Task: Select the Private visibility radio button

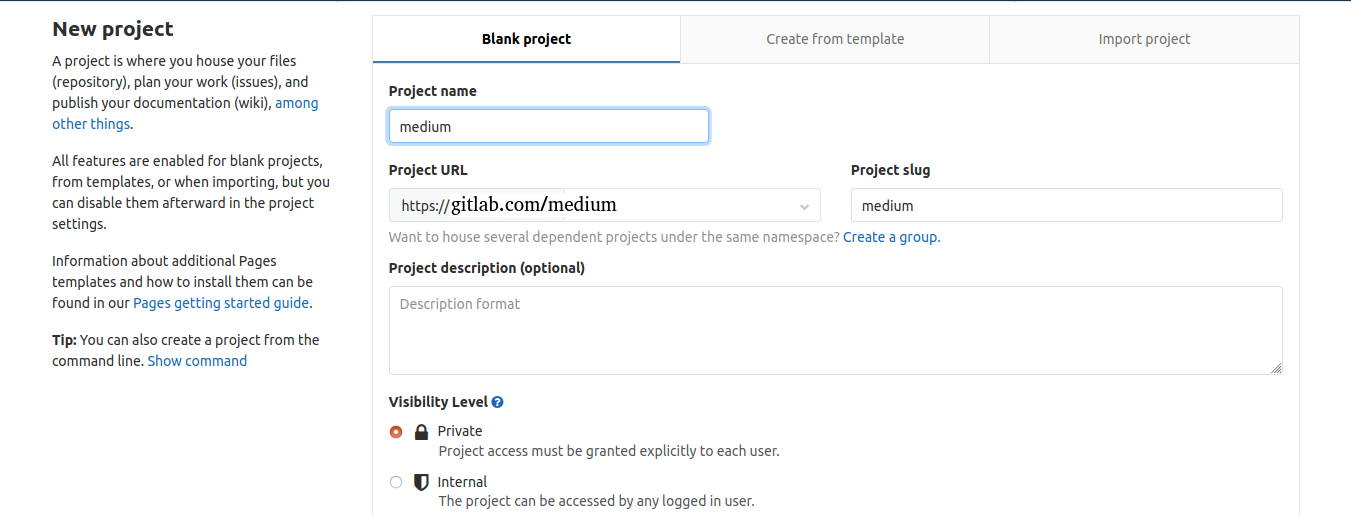Action: tap(396, 432)
